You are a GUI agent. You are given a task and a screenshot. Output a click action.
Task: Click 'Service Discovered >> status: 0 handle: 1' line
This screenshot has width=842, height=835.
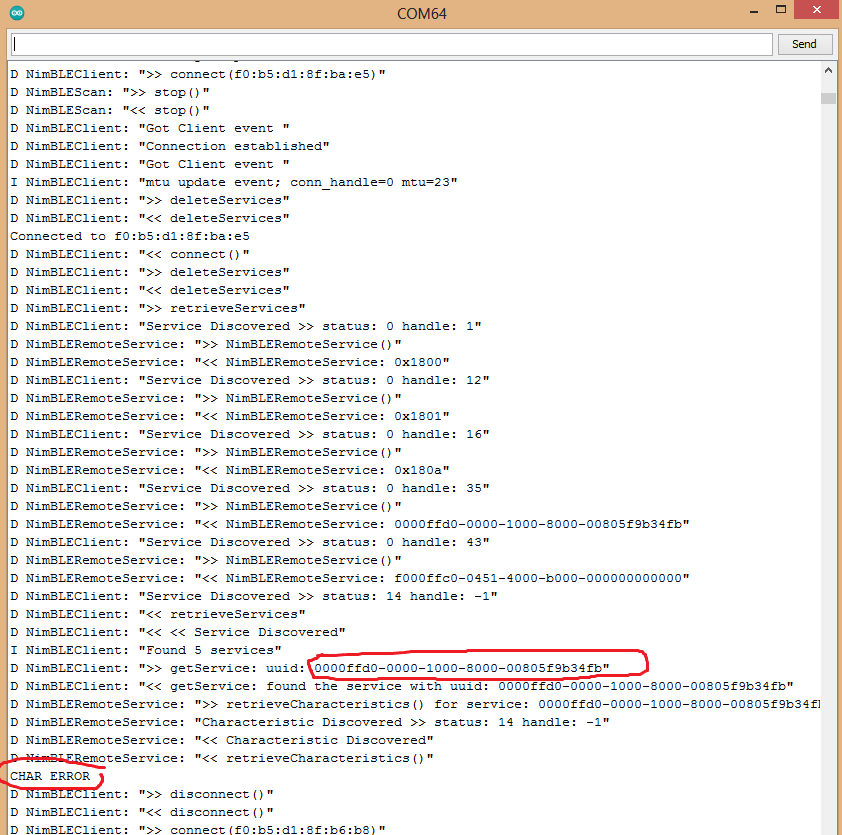point(245,326)
